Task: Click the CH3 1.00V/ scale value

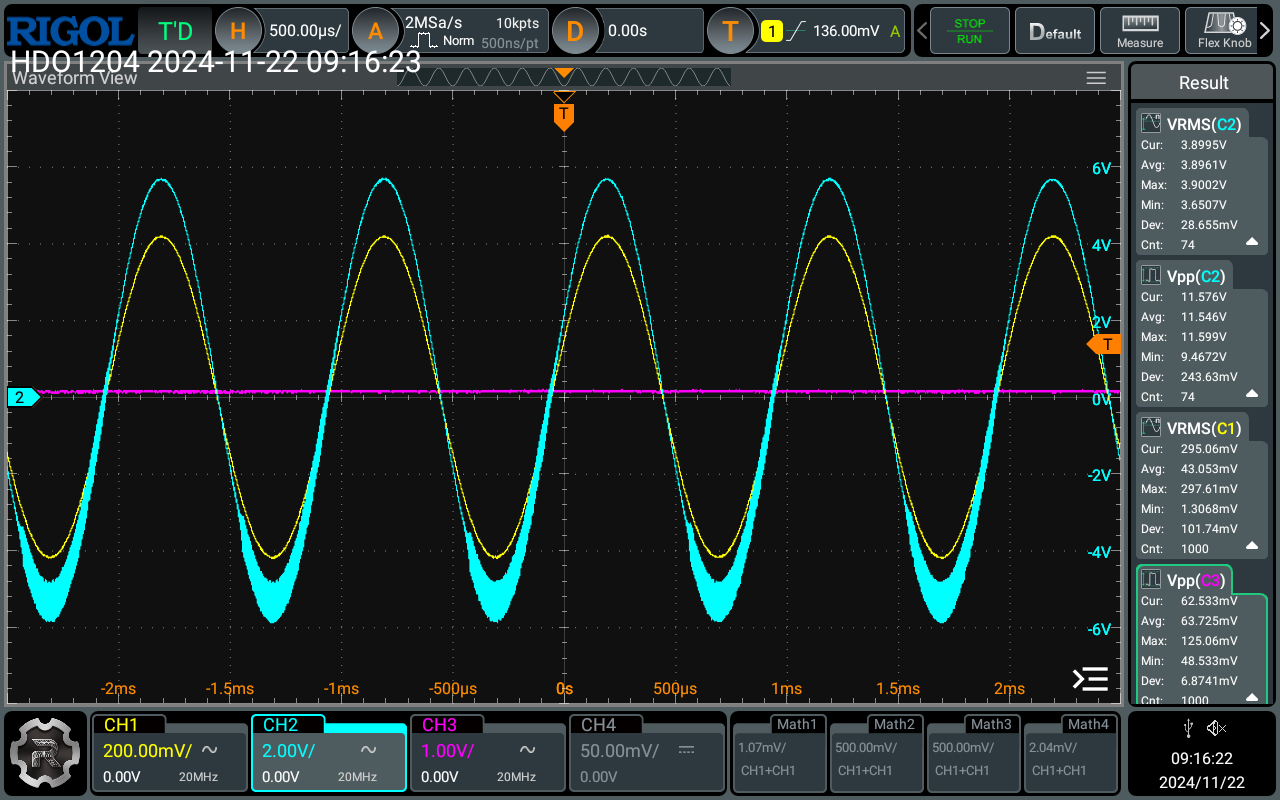Action: coord(448,750)
